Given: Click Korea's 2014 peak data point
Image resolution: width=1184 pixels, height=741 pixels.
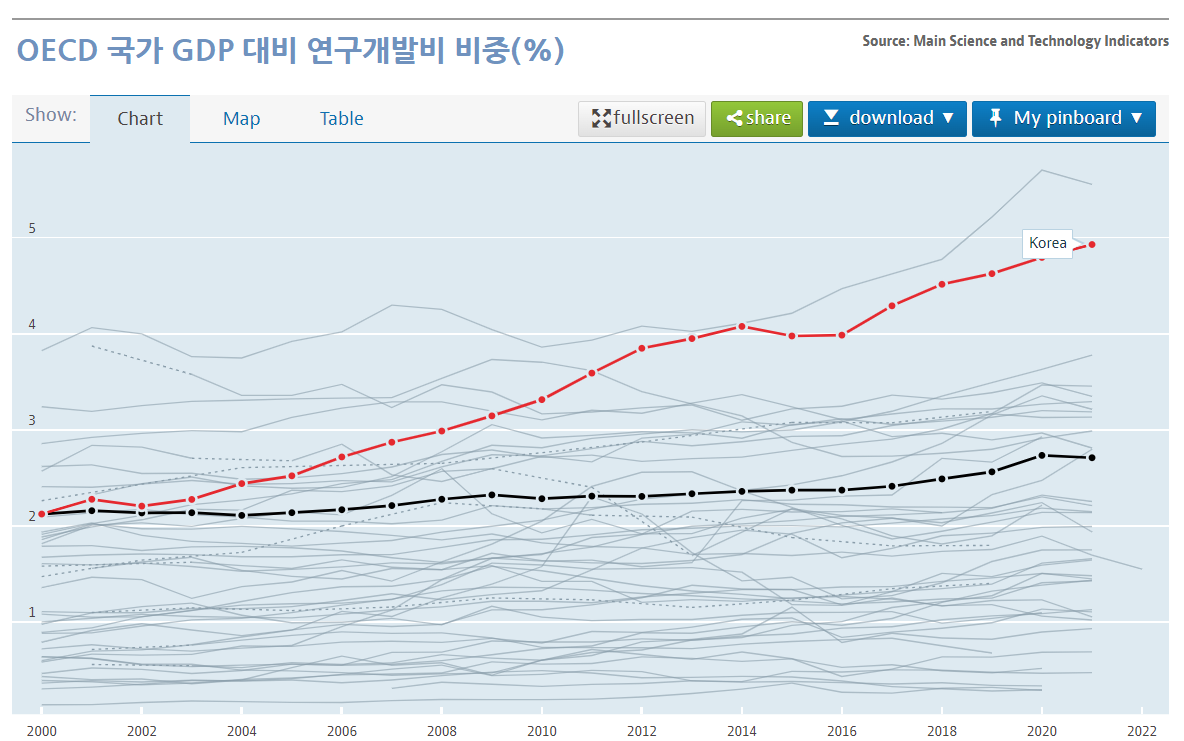Looking at the screenshot, I should 742,325.
